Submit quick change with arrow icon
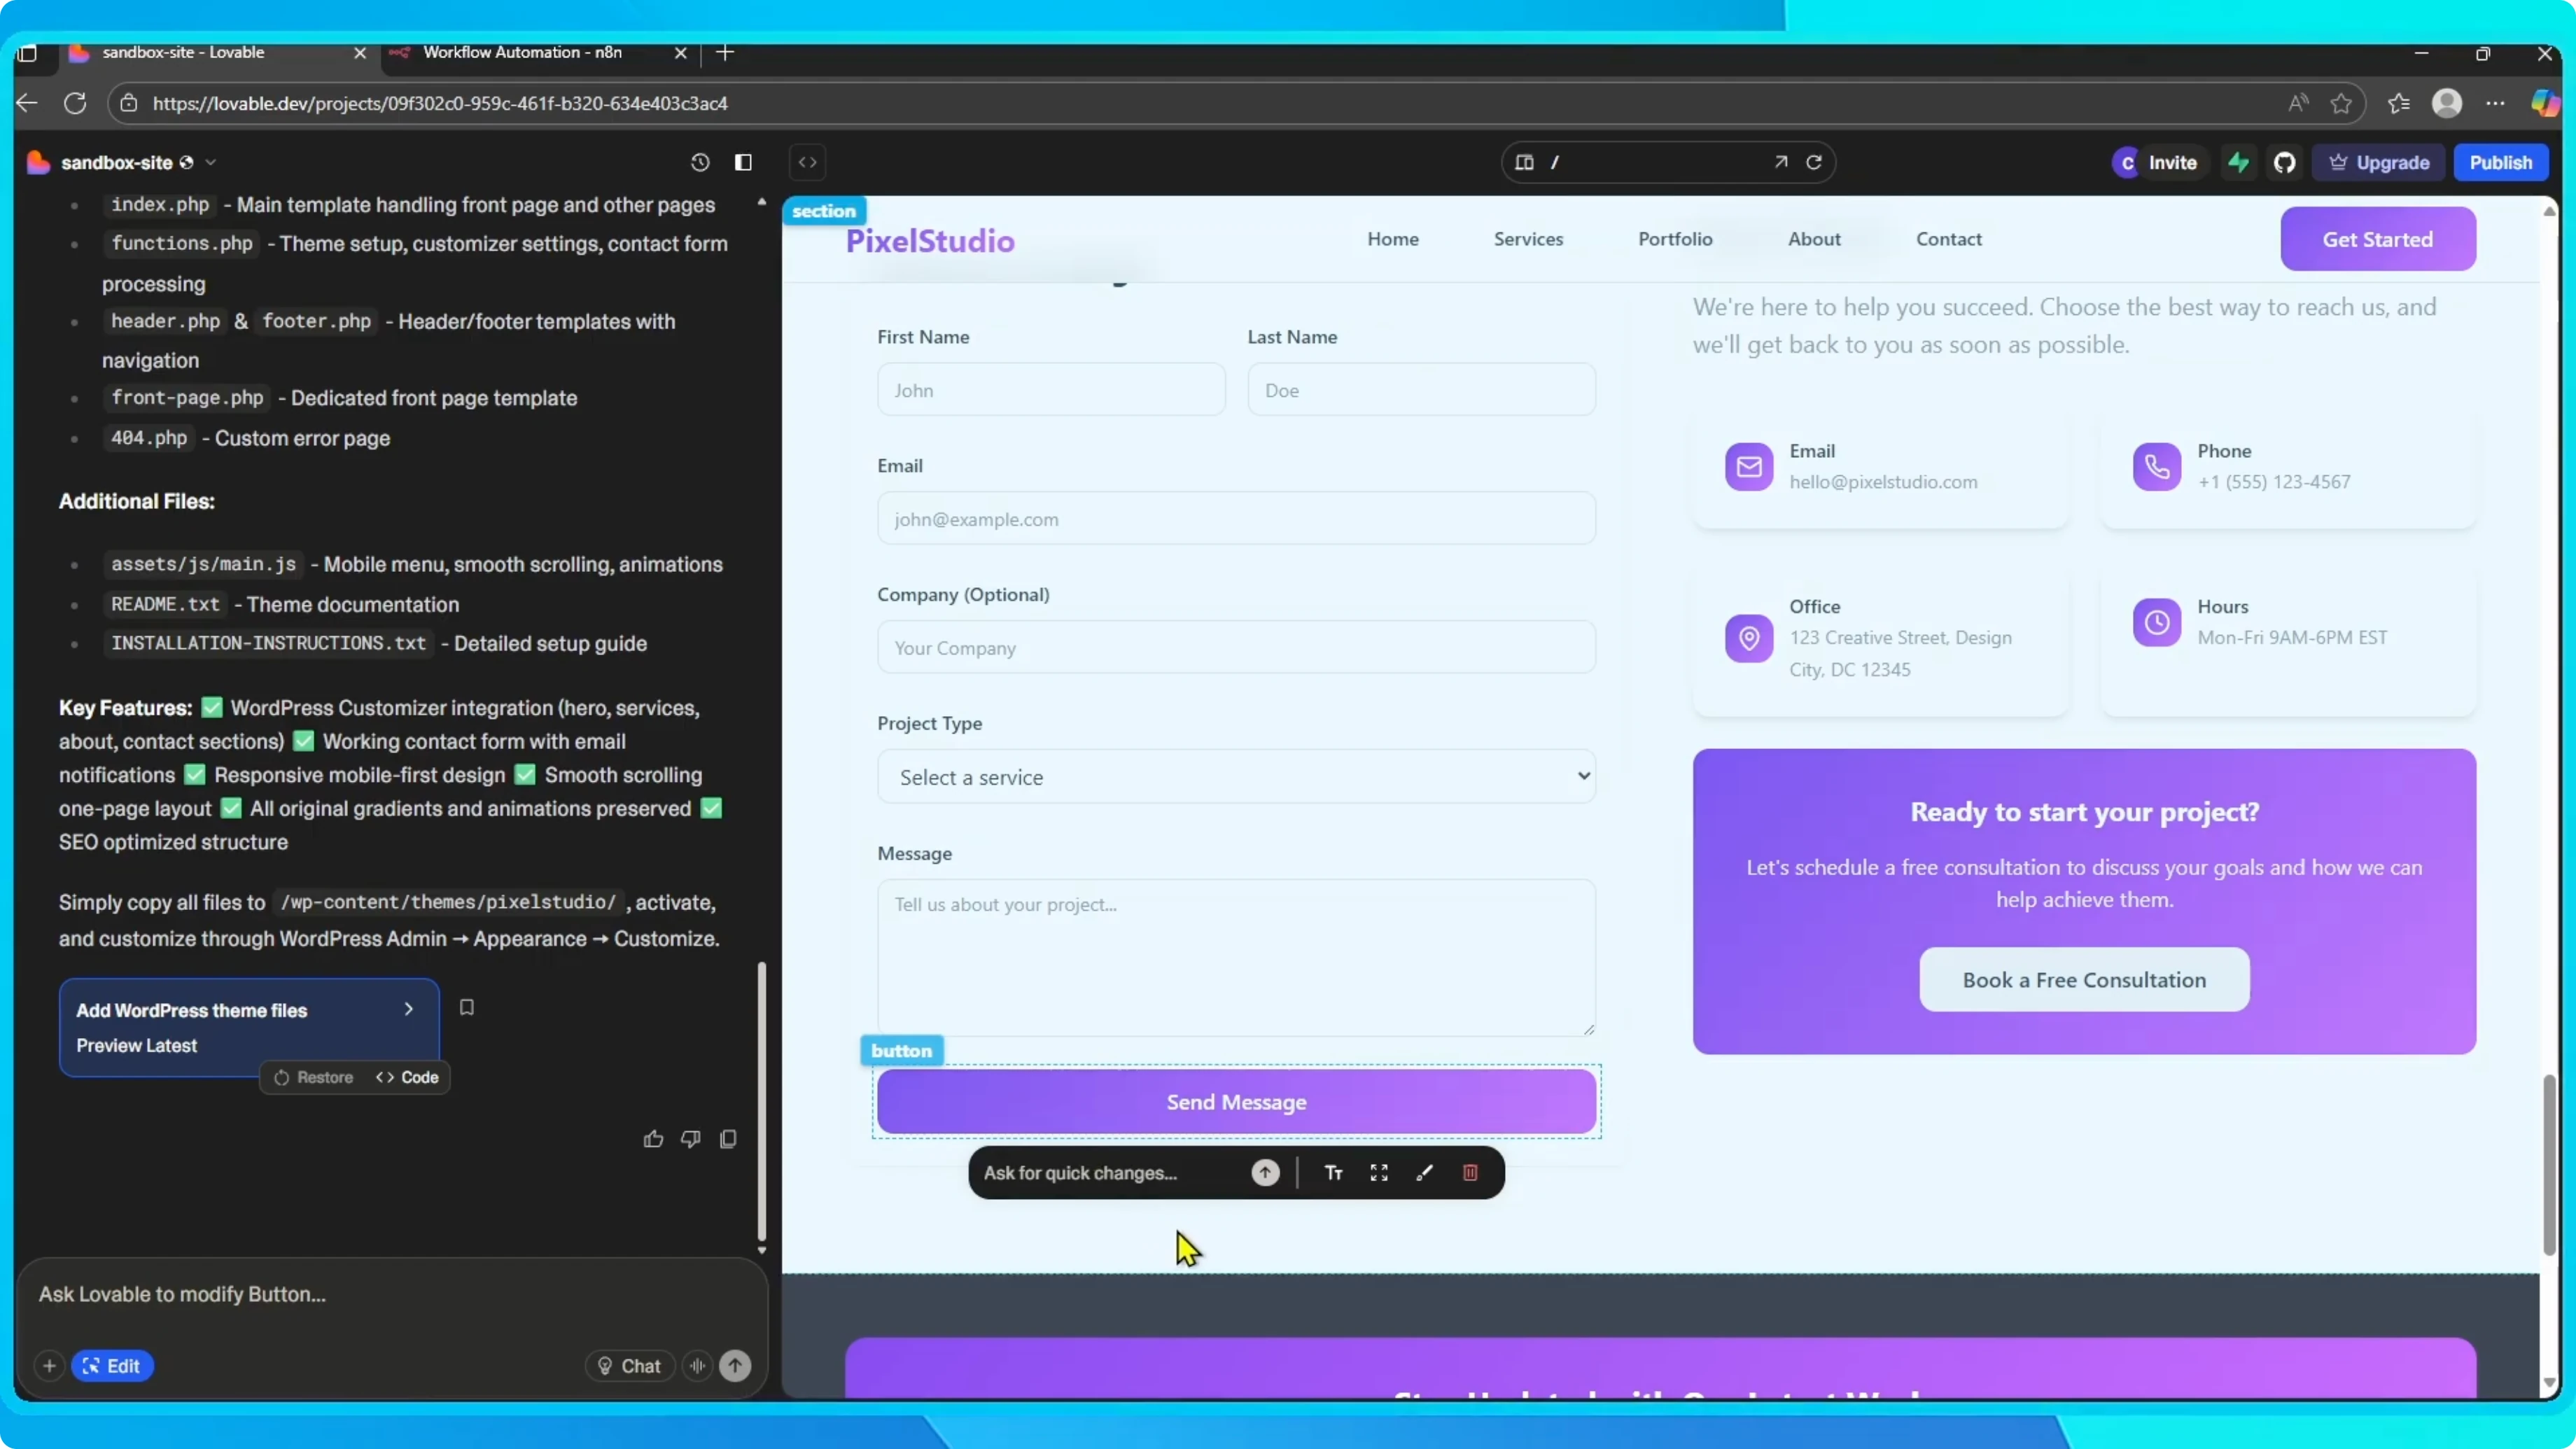Viewport: 2576px width, 1449px height. click(x=1265, y=1172)
